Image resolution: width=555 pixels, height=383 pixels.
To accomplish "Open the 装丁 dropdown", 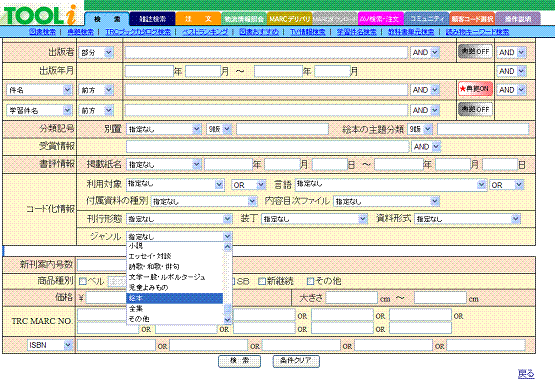I will point(314,219).
